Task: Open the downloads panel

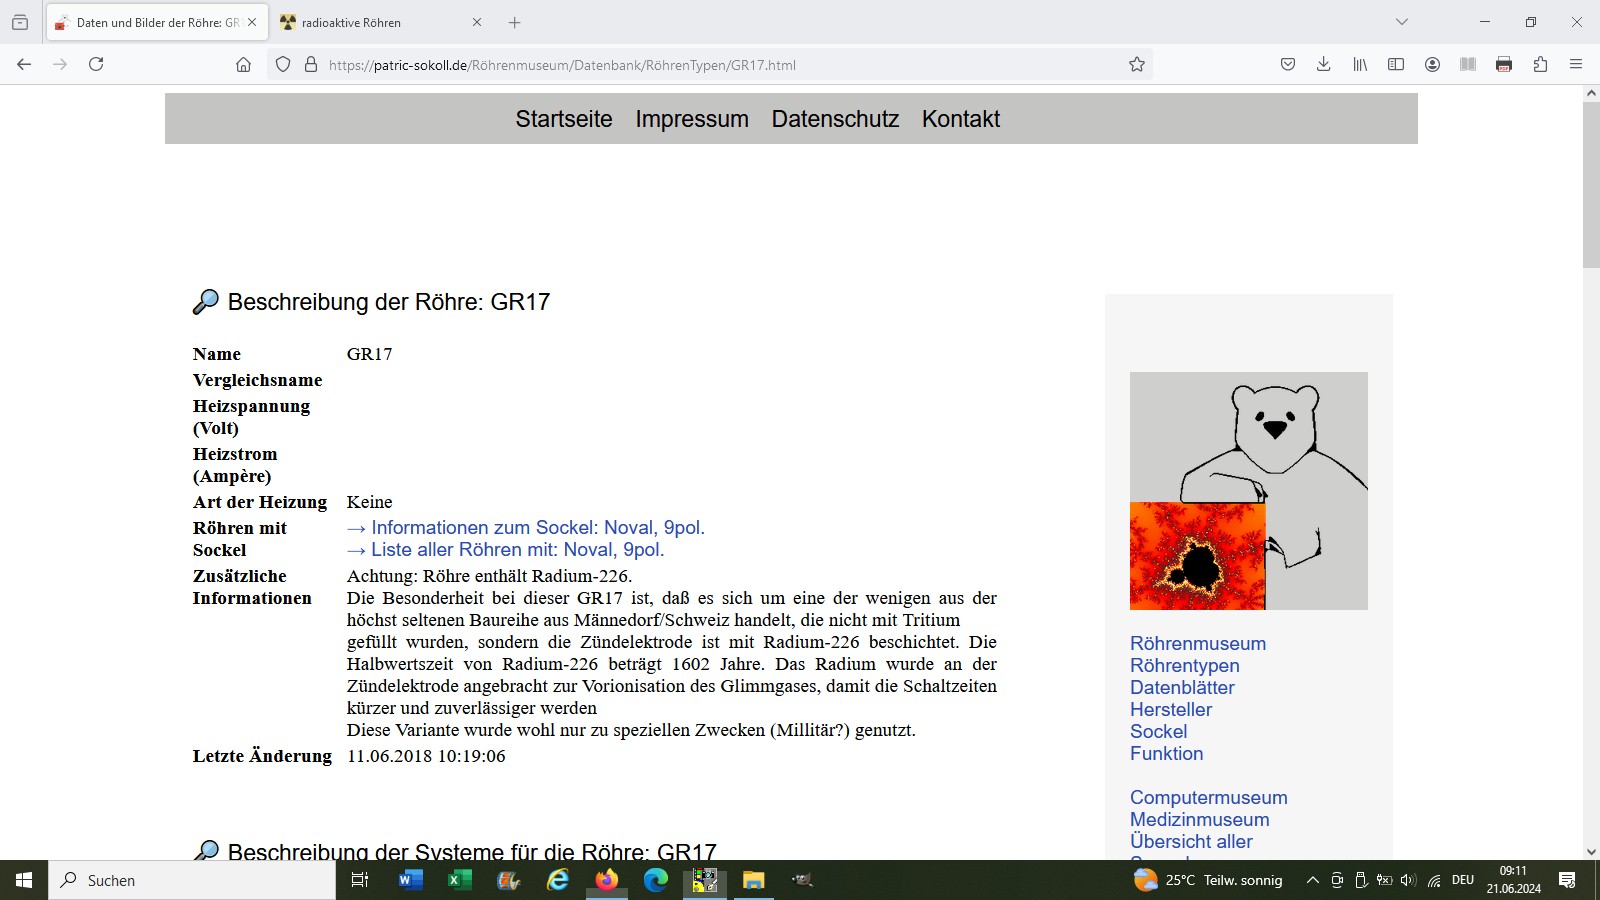Action: pos(1324,64)
